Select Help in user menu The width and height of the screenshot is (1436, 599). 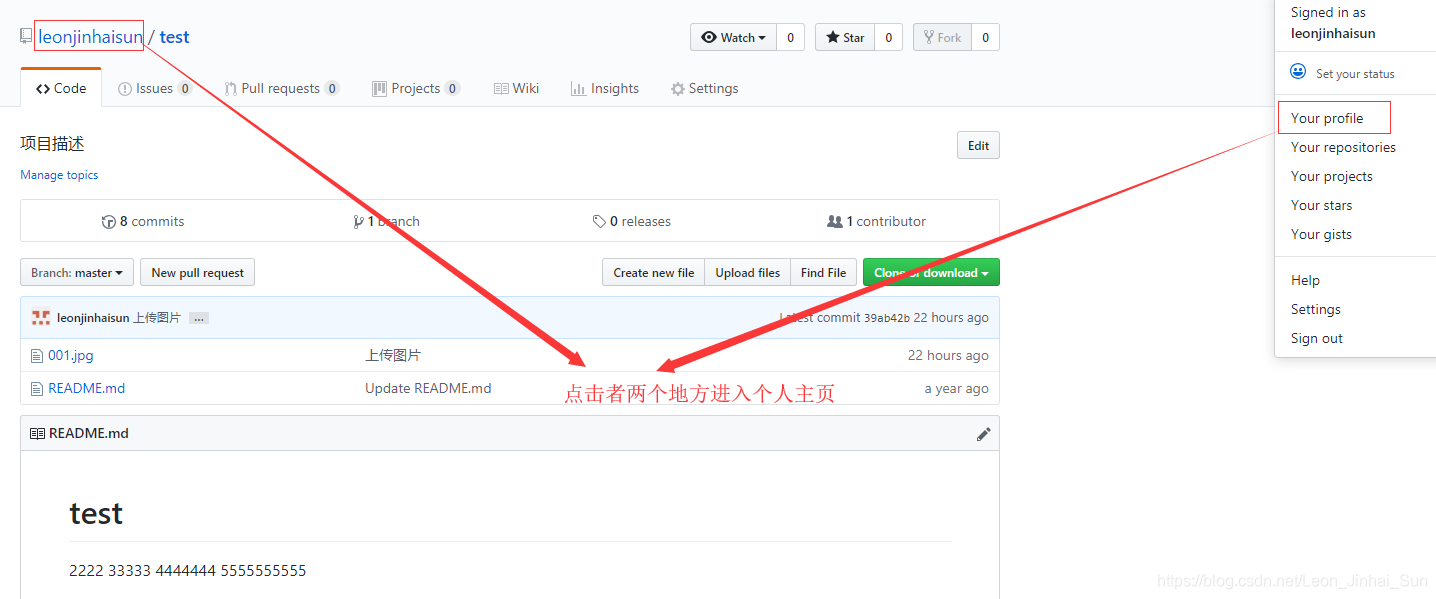coord(1305,280)
